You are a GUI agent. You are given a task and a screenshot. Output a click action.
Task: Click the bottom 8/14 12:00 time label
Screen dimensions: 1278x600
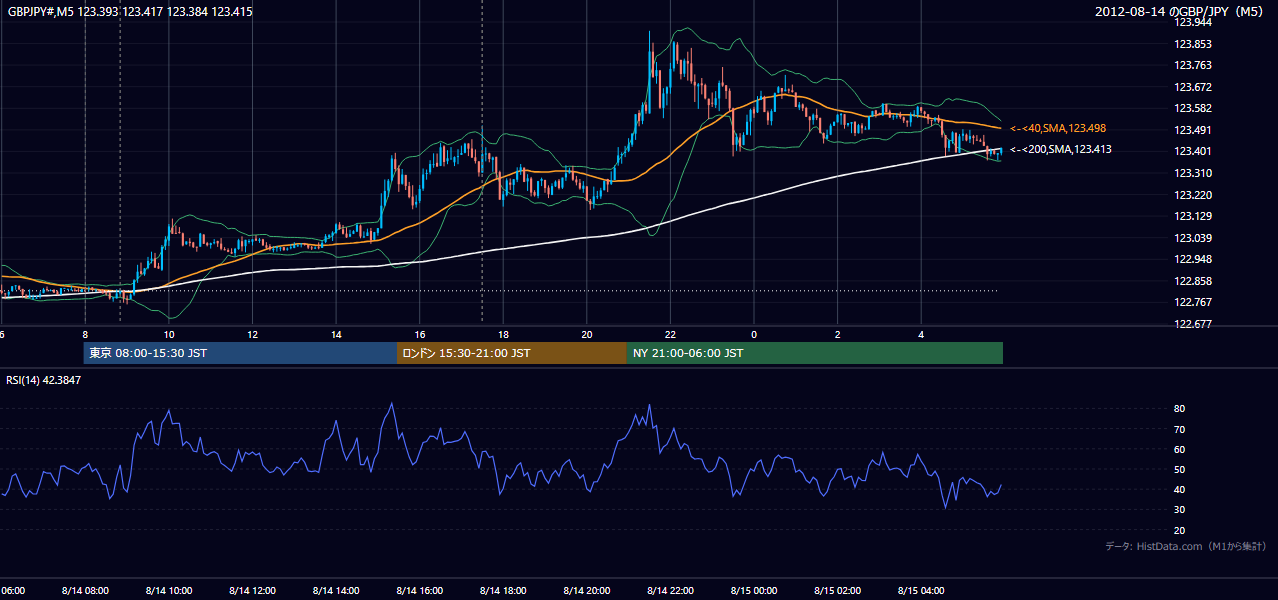[252, 590]
